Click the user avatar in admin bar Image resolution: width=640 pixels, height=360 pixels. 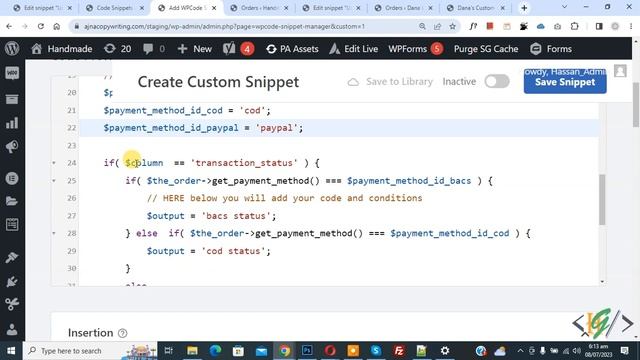620,71
